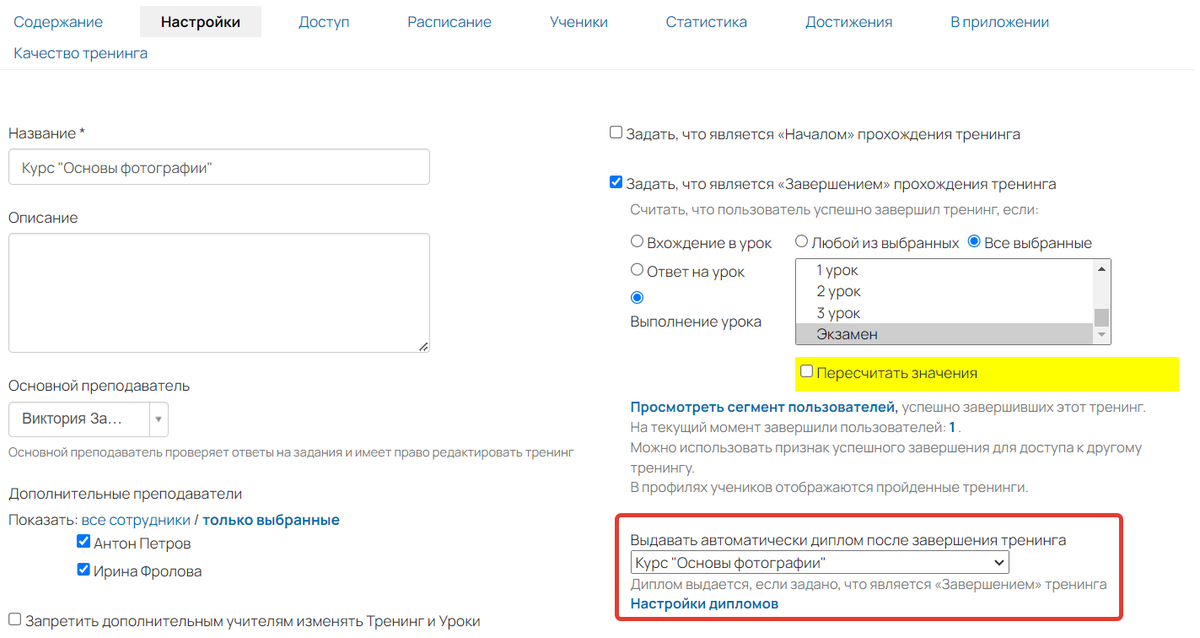Screen dimensions: 1200x638
Task: Check the «Началом» прохождения тренинга option
Action: tap(616, 132)
